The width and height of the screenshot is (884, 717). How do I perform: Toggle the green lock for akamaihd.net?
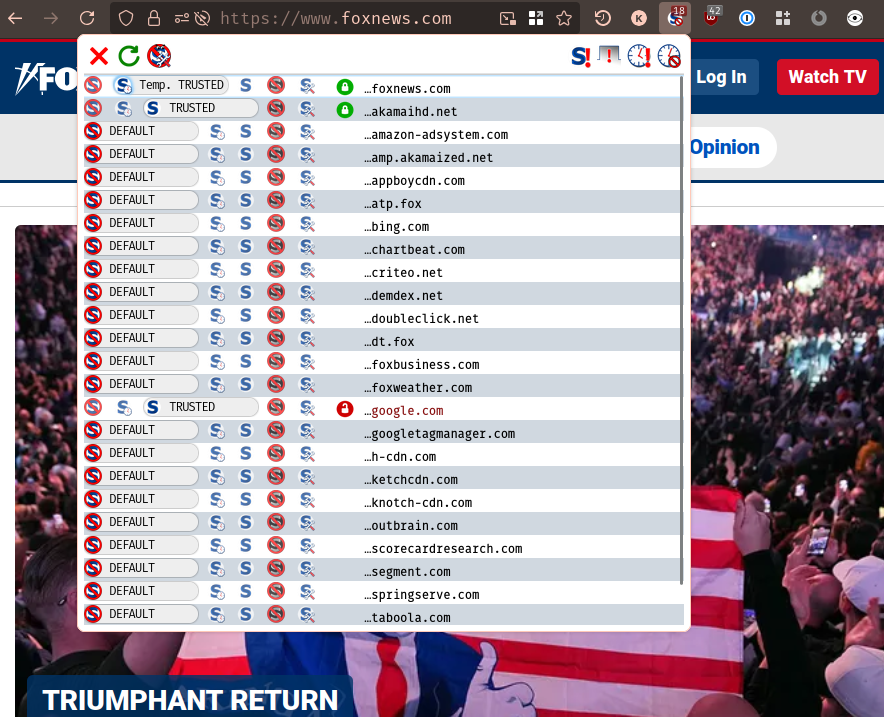345,110
